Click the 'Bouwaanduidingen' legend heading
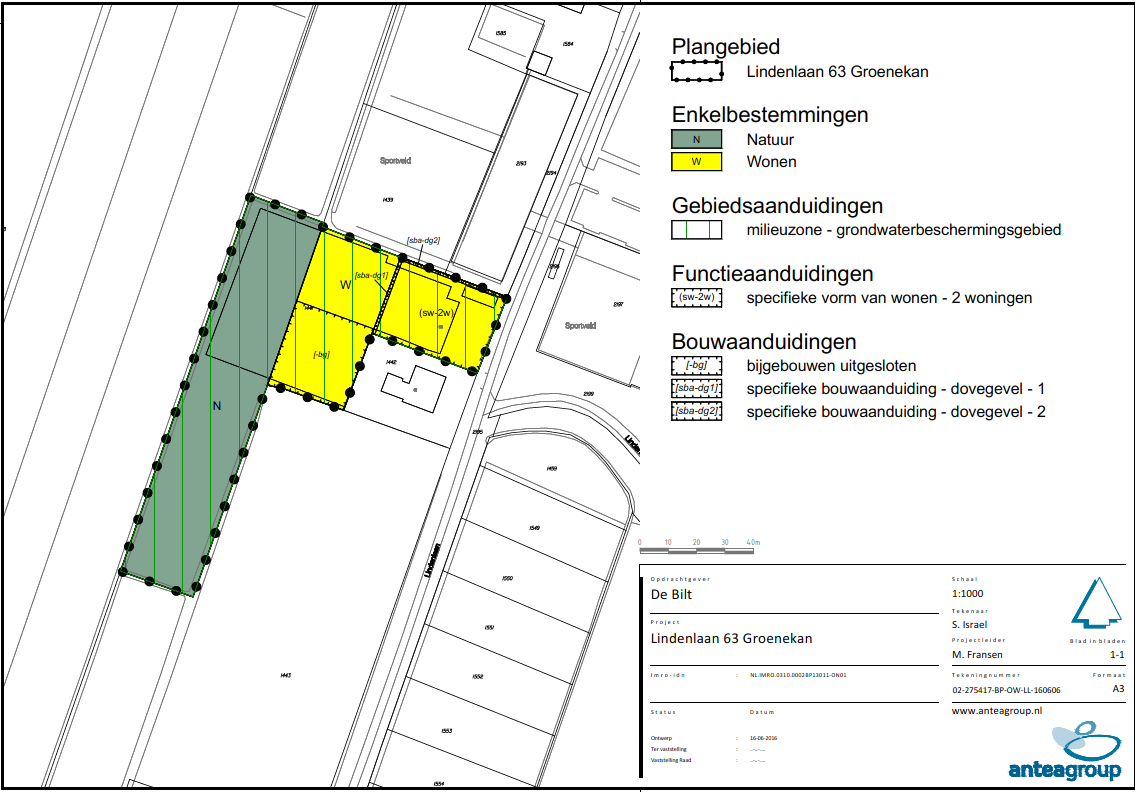1135x792 pixels. [764, 342]
